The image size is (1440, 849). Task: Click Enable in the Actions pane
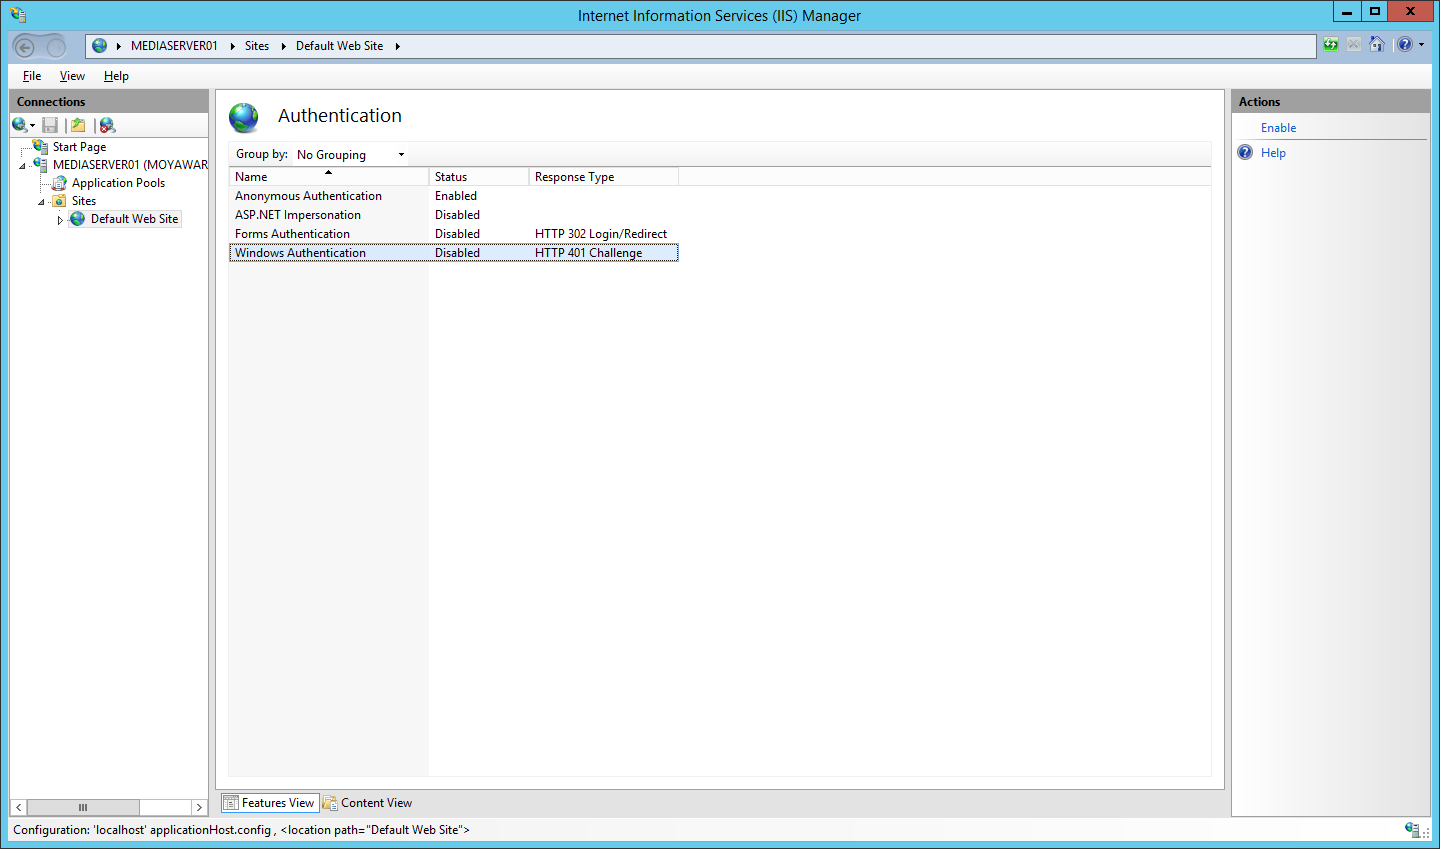(x=1279, y=128)
